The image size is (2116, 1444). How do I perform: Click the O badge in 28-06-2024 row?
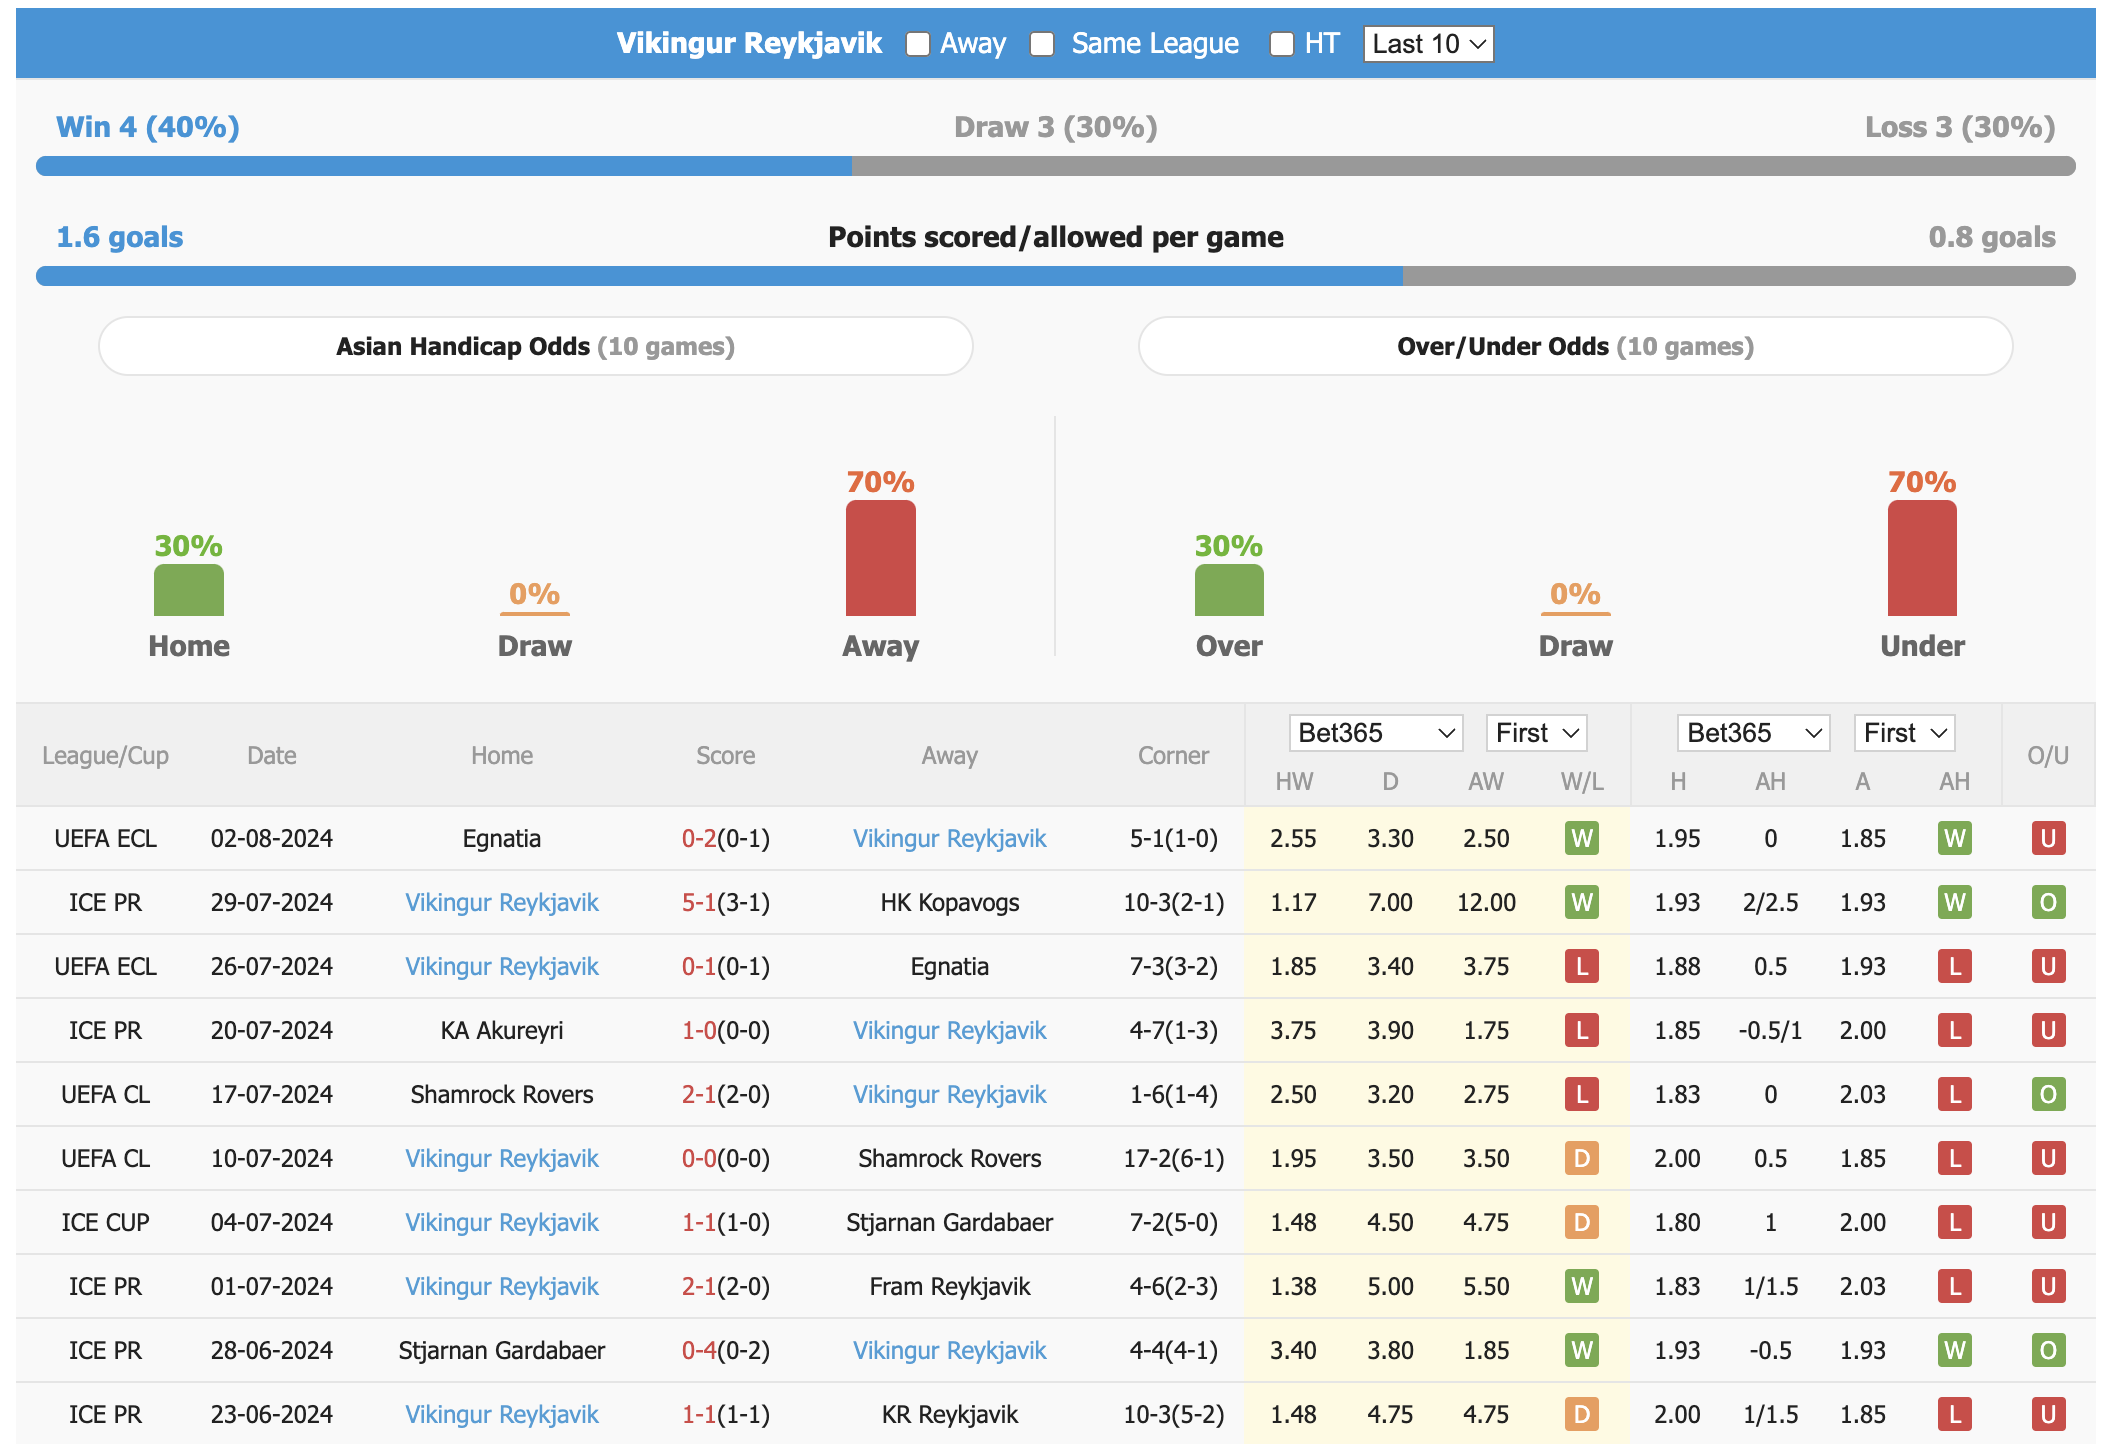coord(2048,1350)
